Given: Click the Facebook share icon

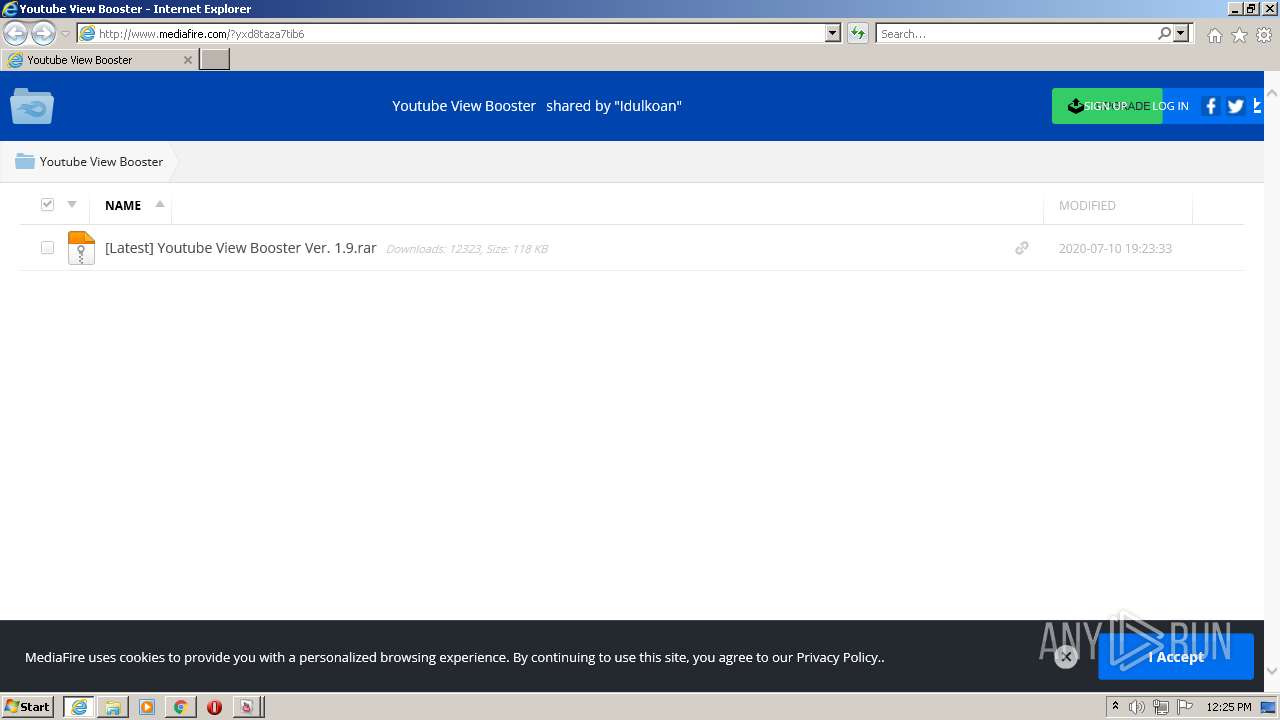Looking at the screenshot, I should 1210,106.
